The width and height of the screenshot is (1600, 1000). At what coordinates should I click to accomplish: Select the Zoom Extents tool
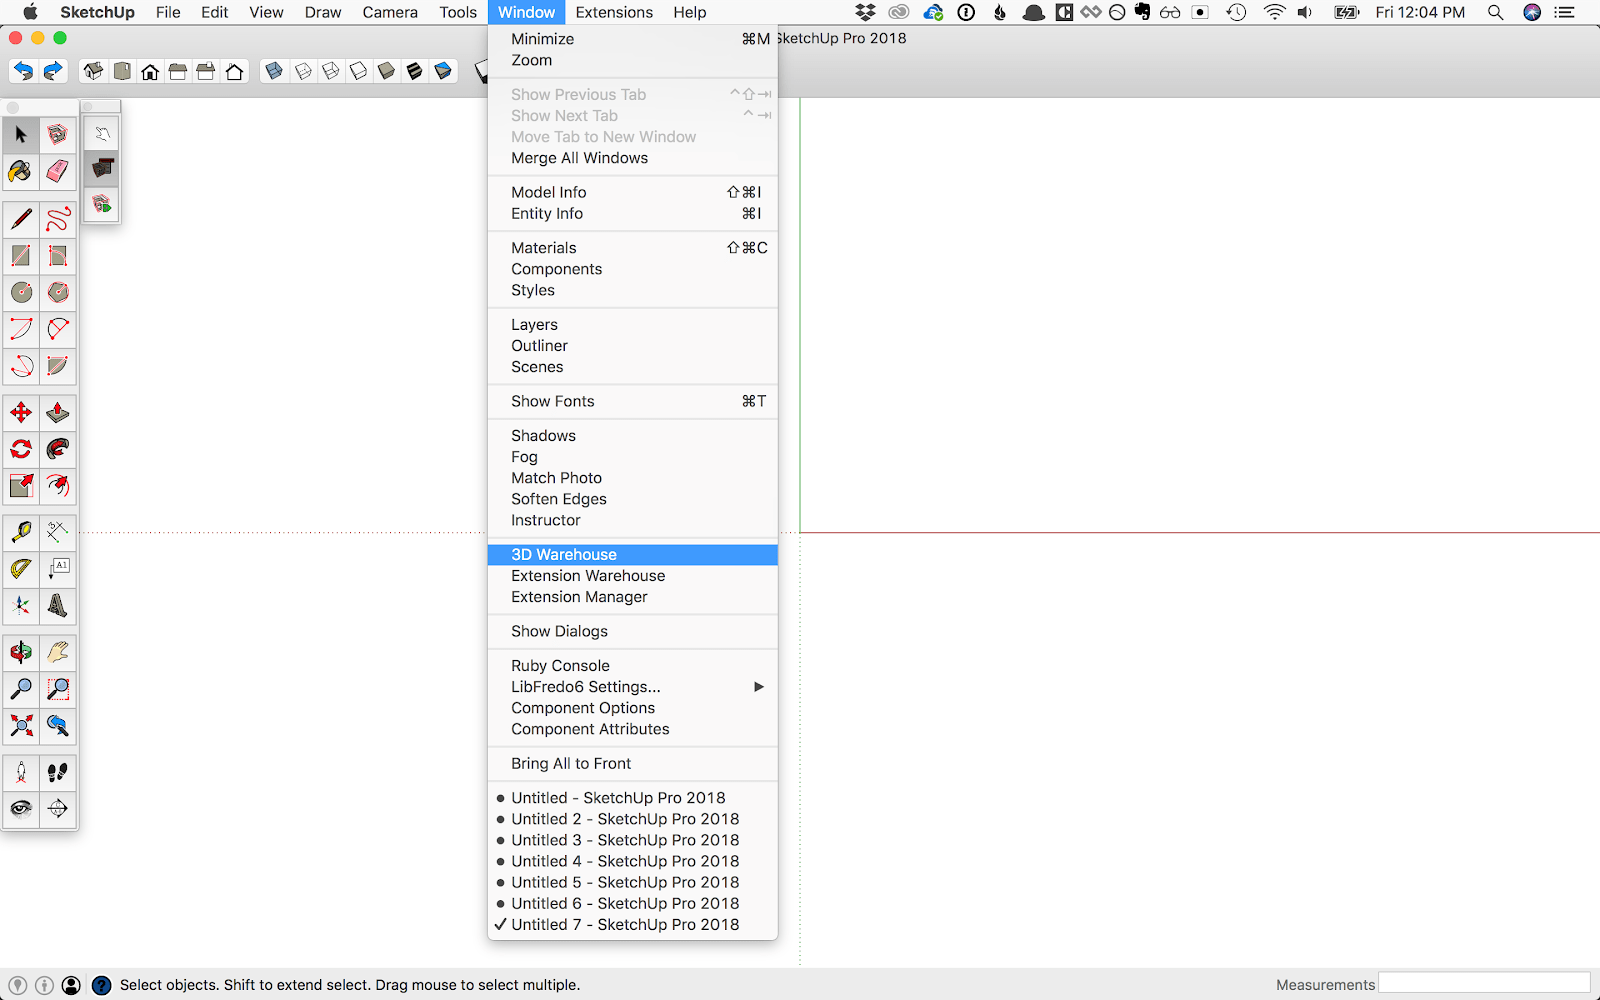point(21,726)
